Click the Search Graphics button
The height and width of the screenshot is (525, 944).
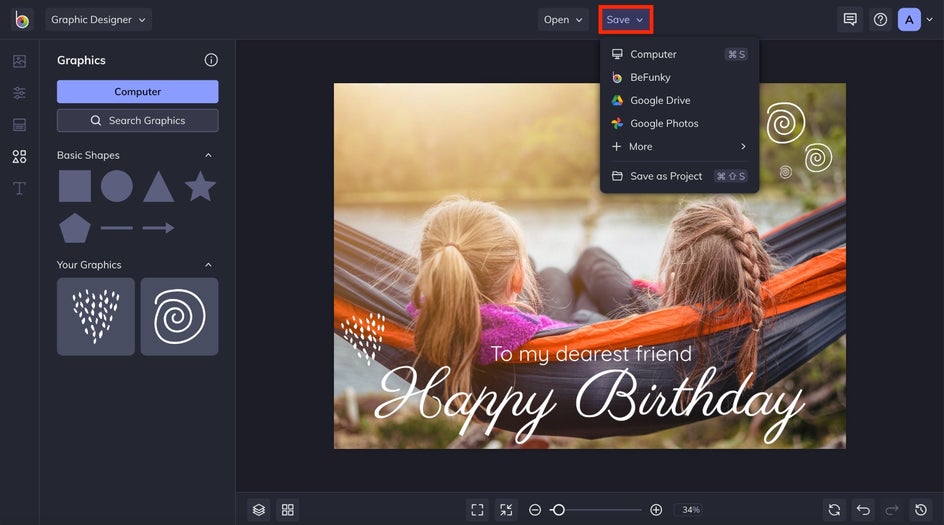click(137, 120)
